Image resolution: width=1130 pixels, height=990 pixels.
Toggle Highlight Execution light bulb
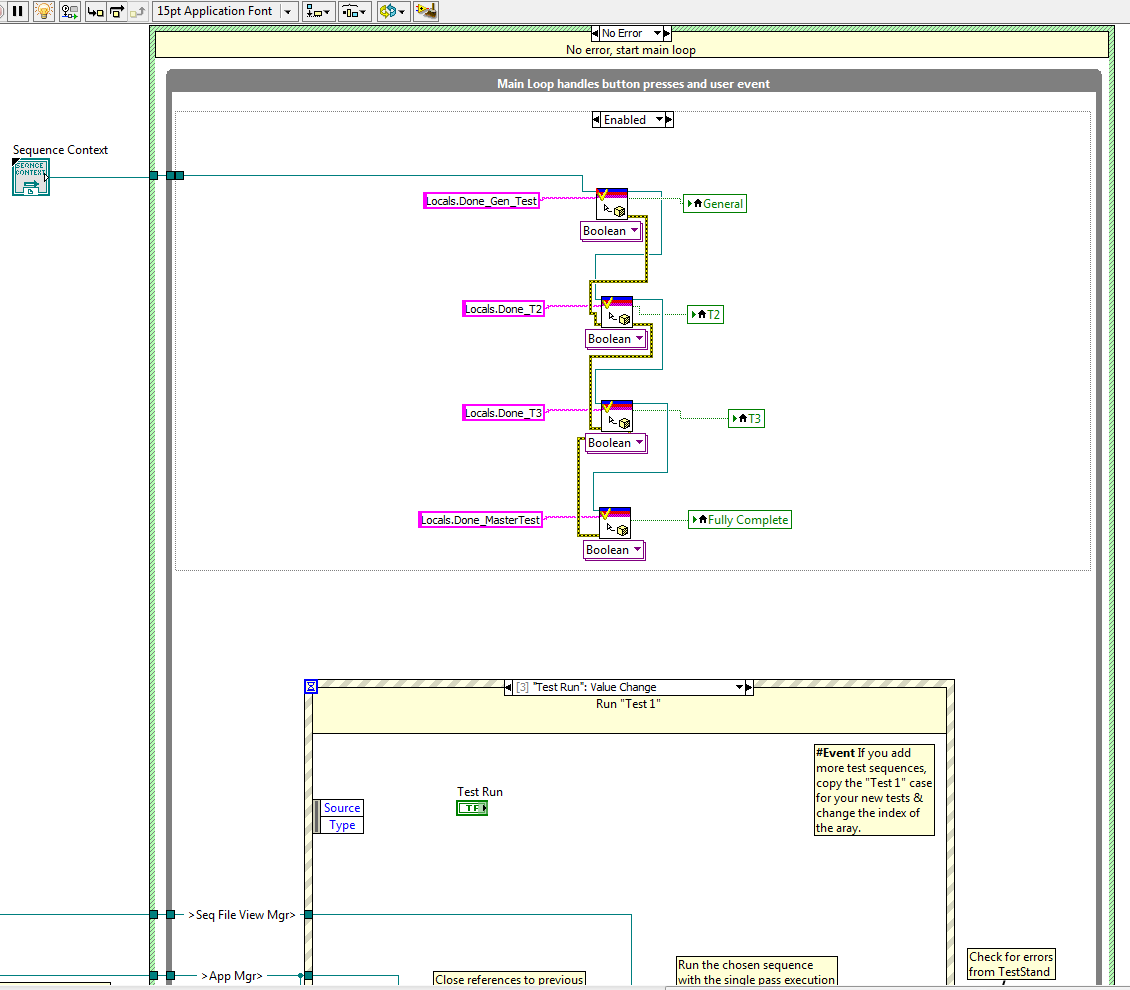[44, 11]
